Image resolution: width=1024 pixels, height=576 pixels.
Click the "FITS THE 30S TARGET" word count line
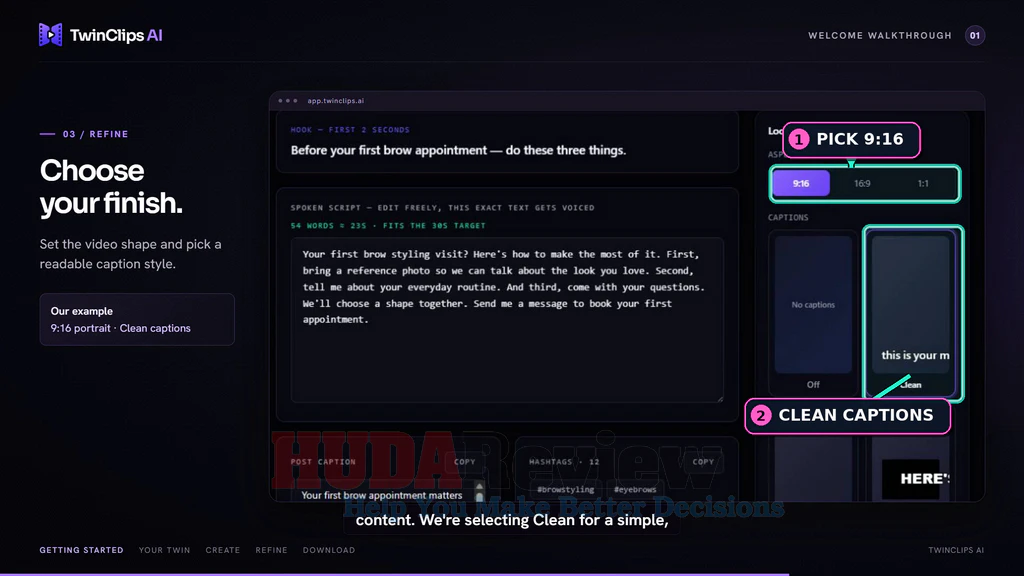[388, 225]
